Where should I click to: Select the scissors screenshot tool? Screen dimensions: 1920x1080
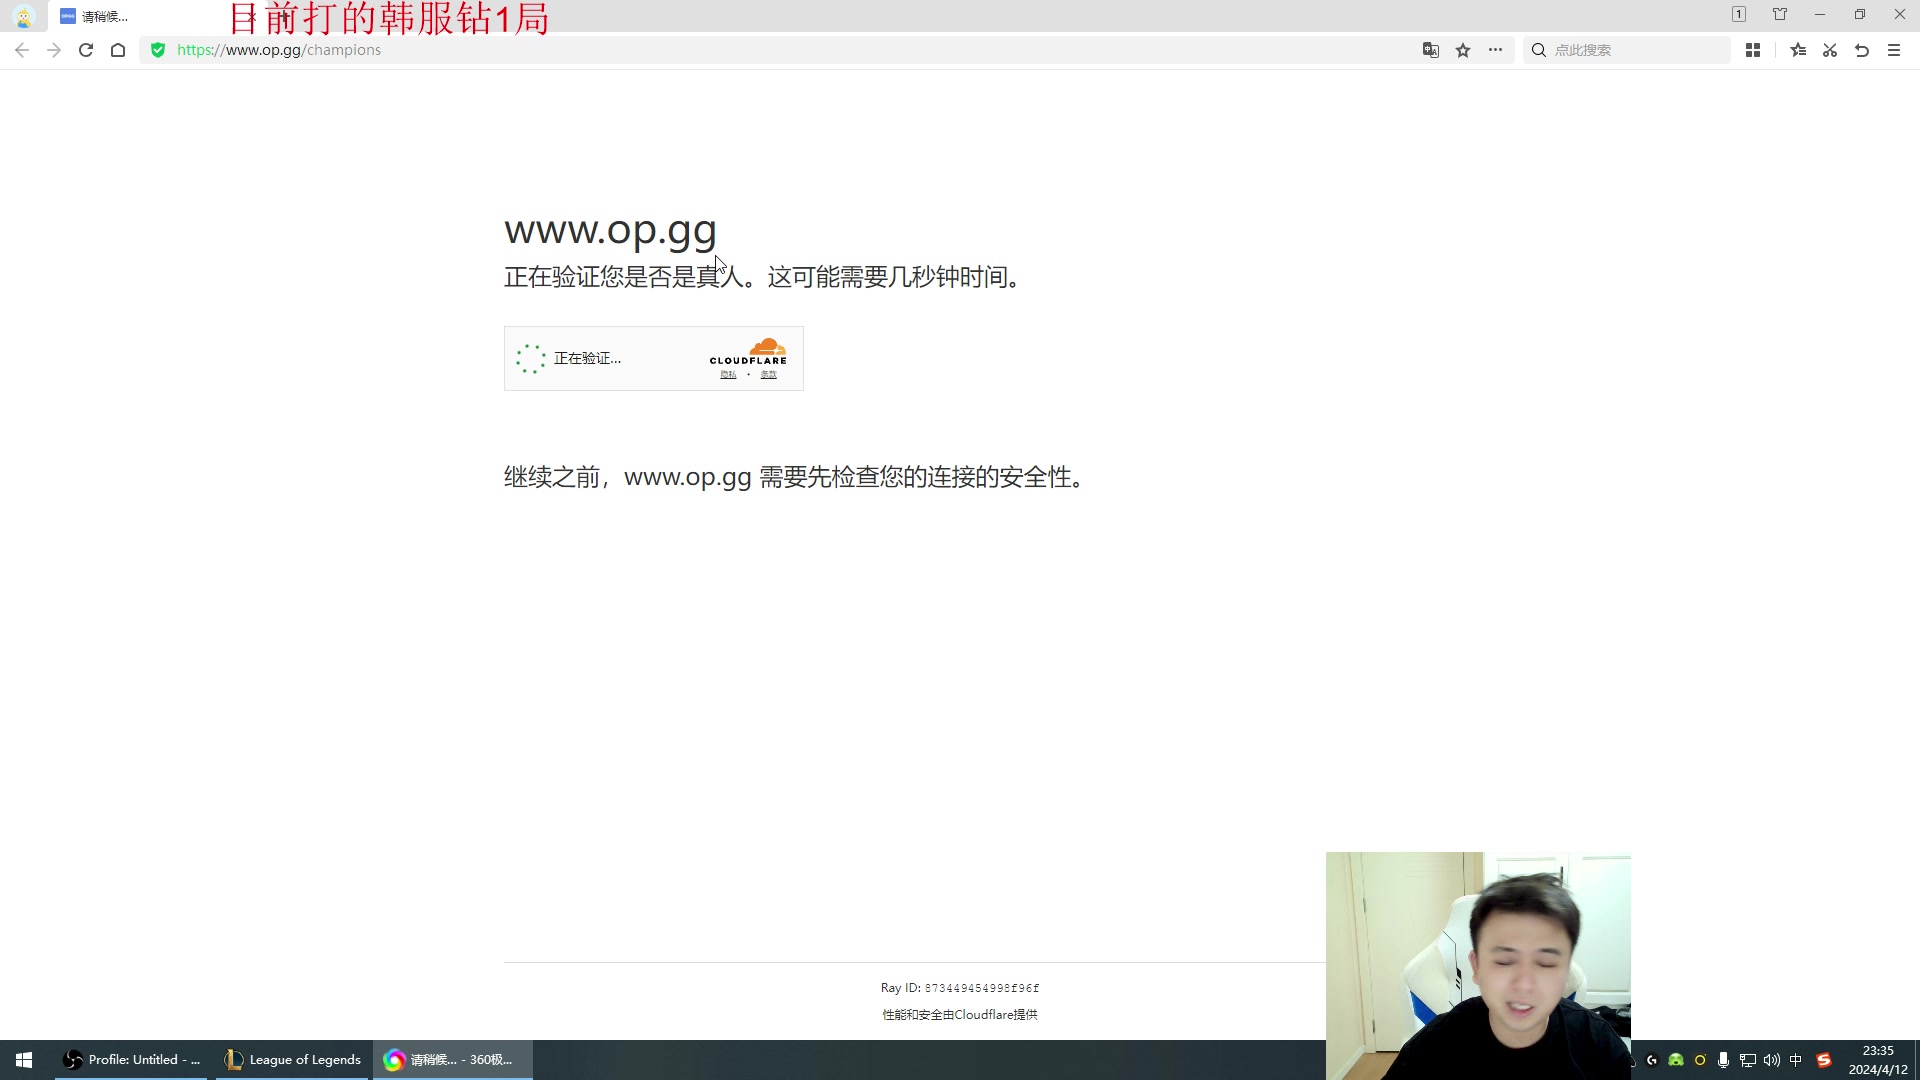click(1830, 50)
